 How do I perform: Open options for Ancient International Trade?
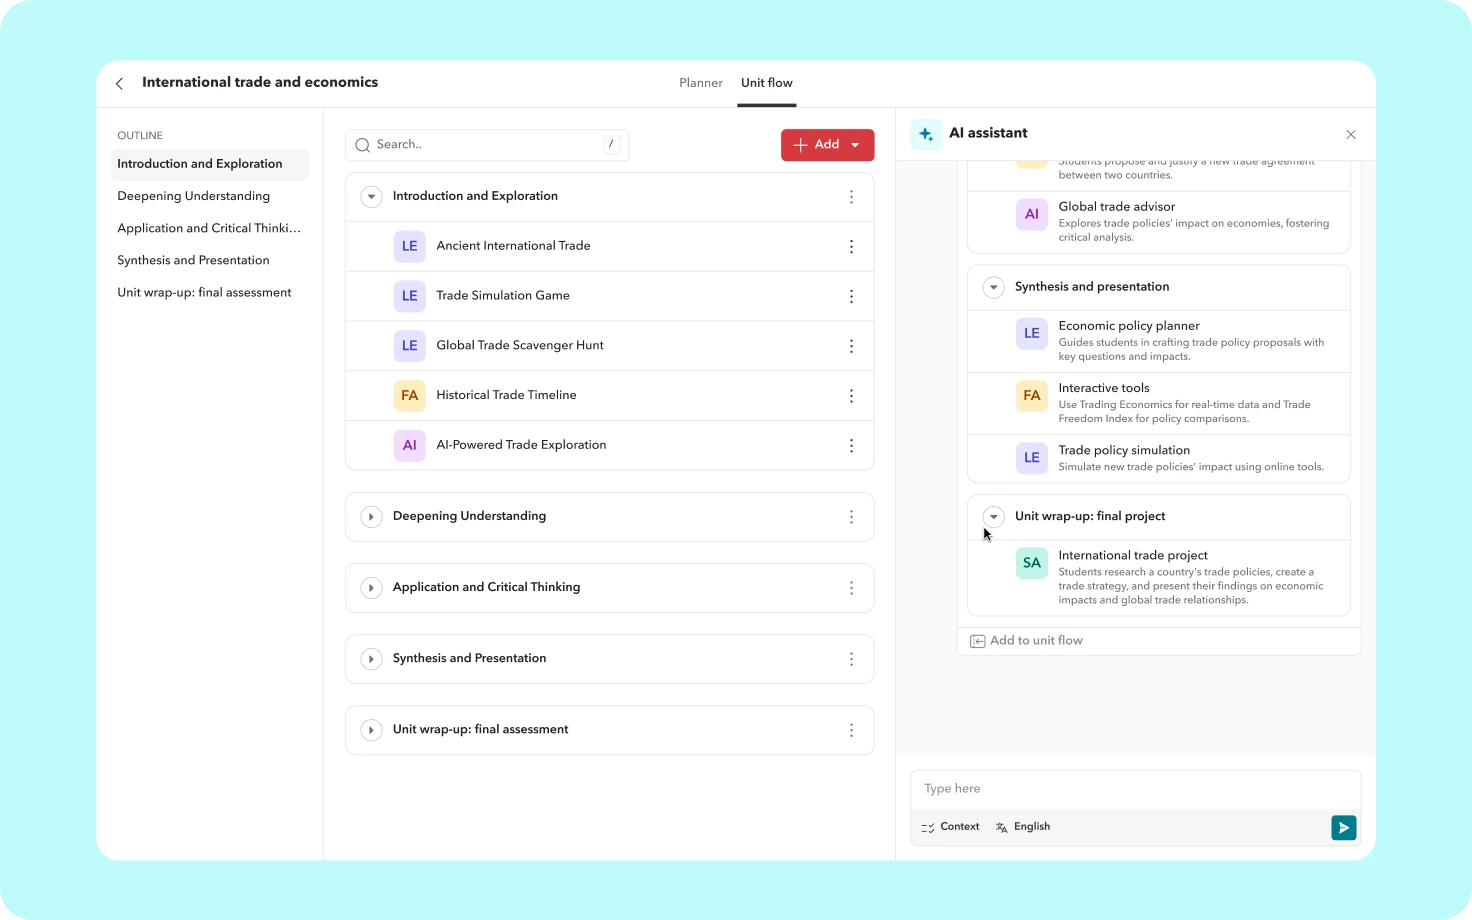[x=852, y=246]
